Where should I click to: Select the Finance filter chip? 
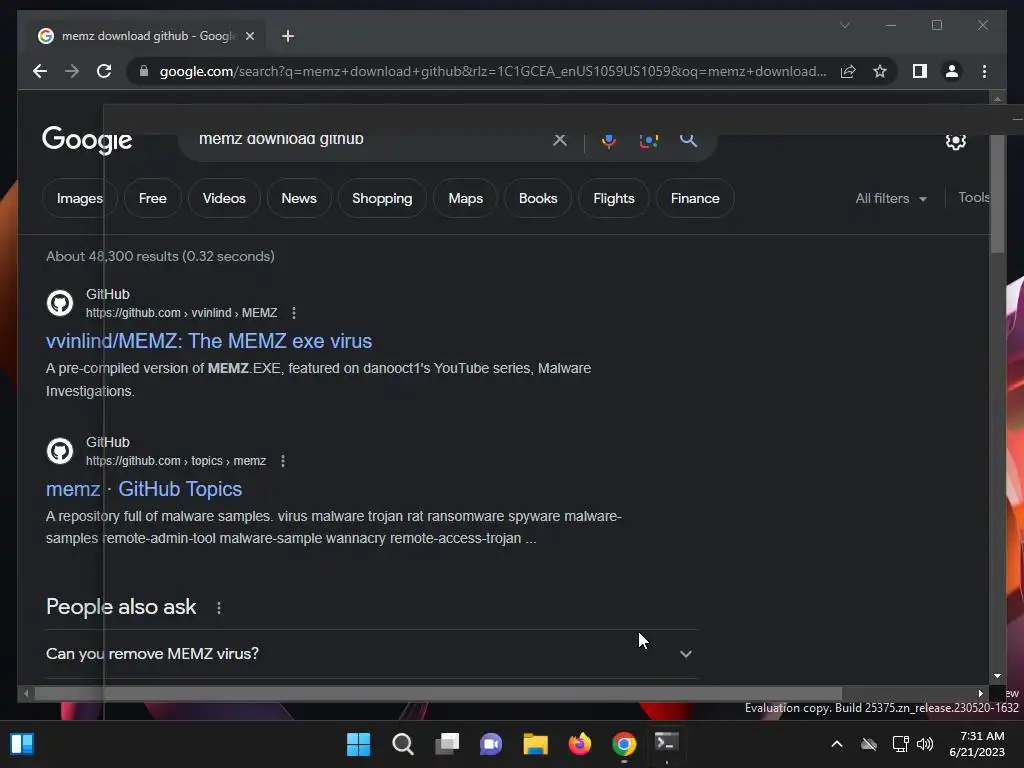tap(695, 198)
